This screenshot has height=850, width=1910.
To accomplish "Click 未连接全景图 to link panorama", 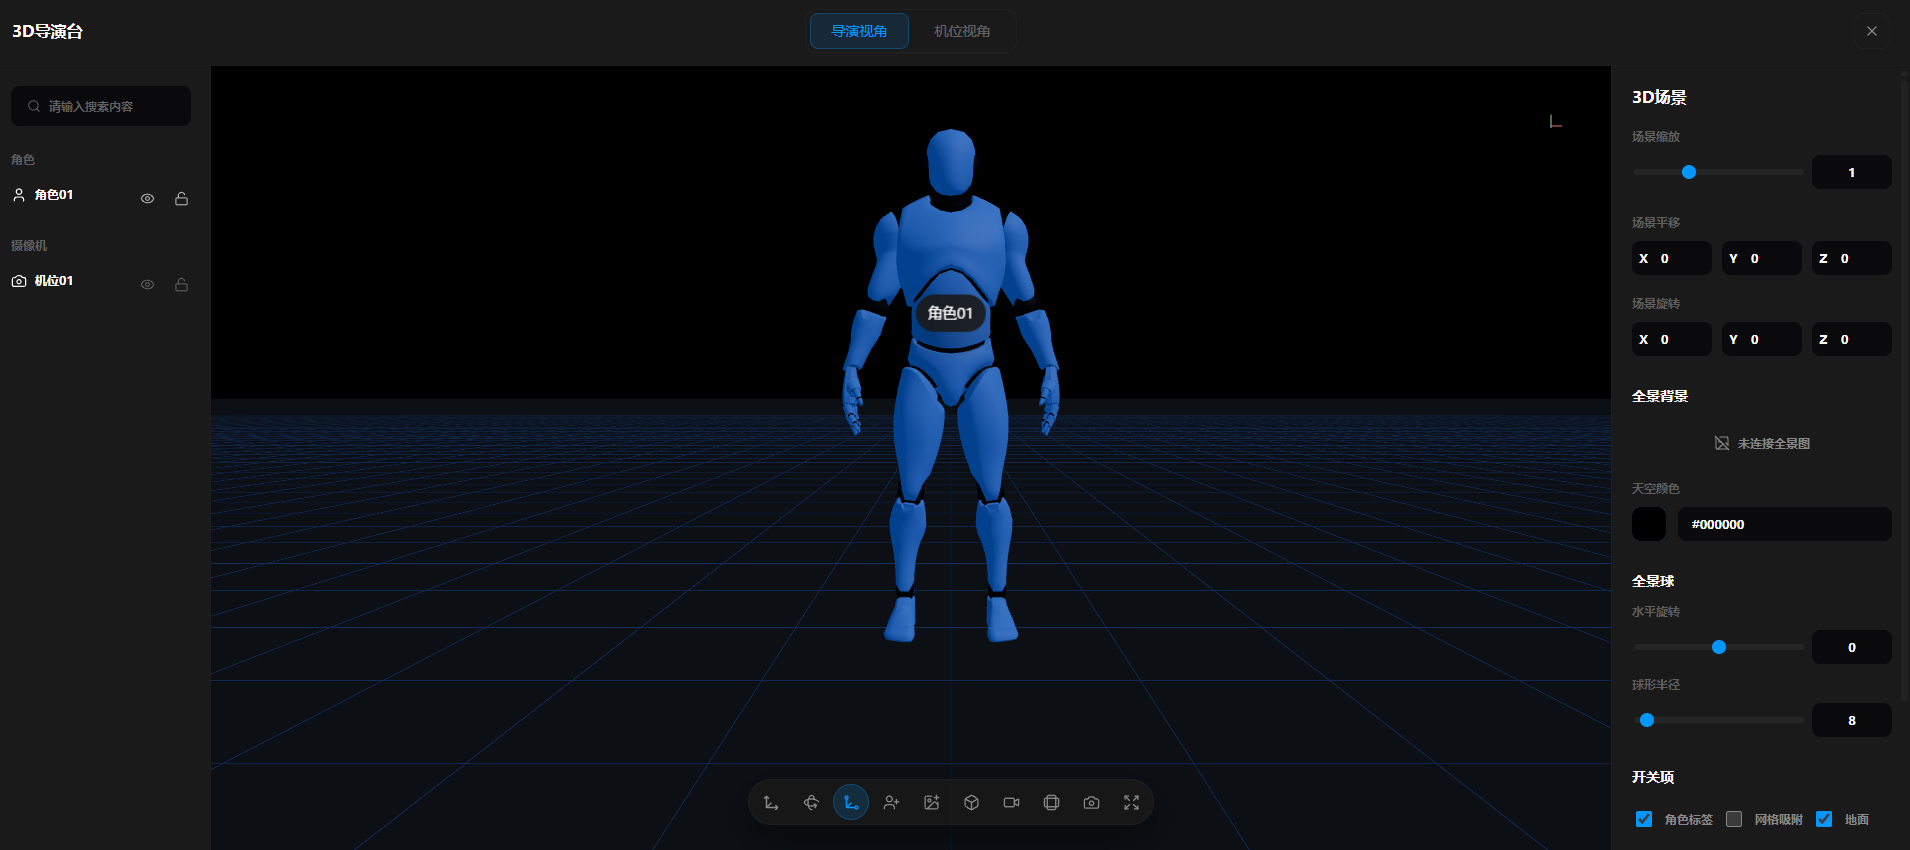I will 1773,444.
